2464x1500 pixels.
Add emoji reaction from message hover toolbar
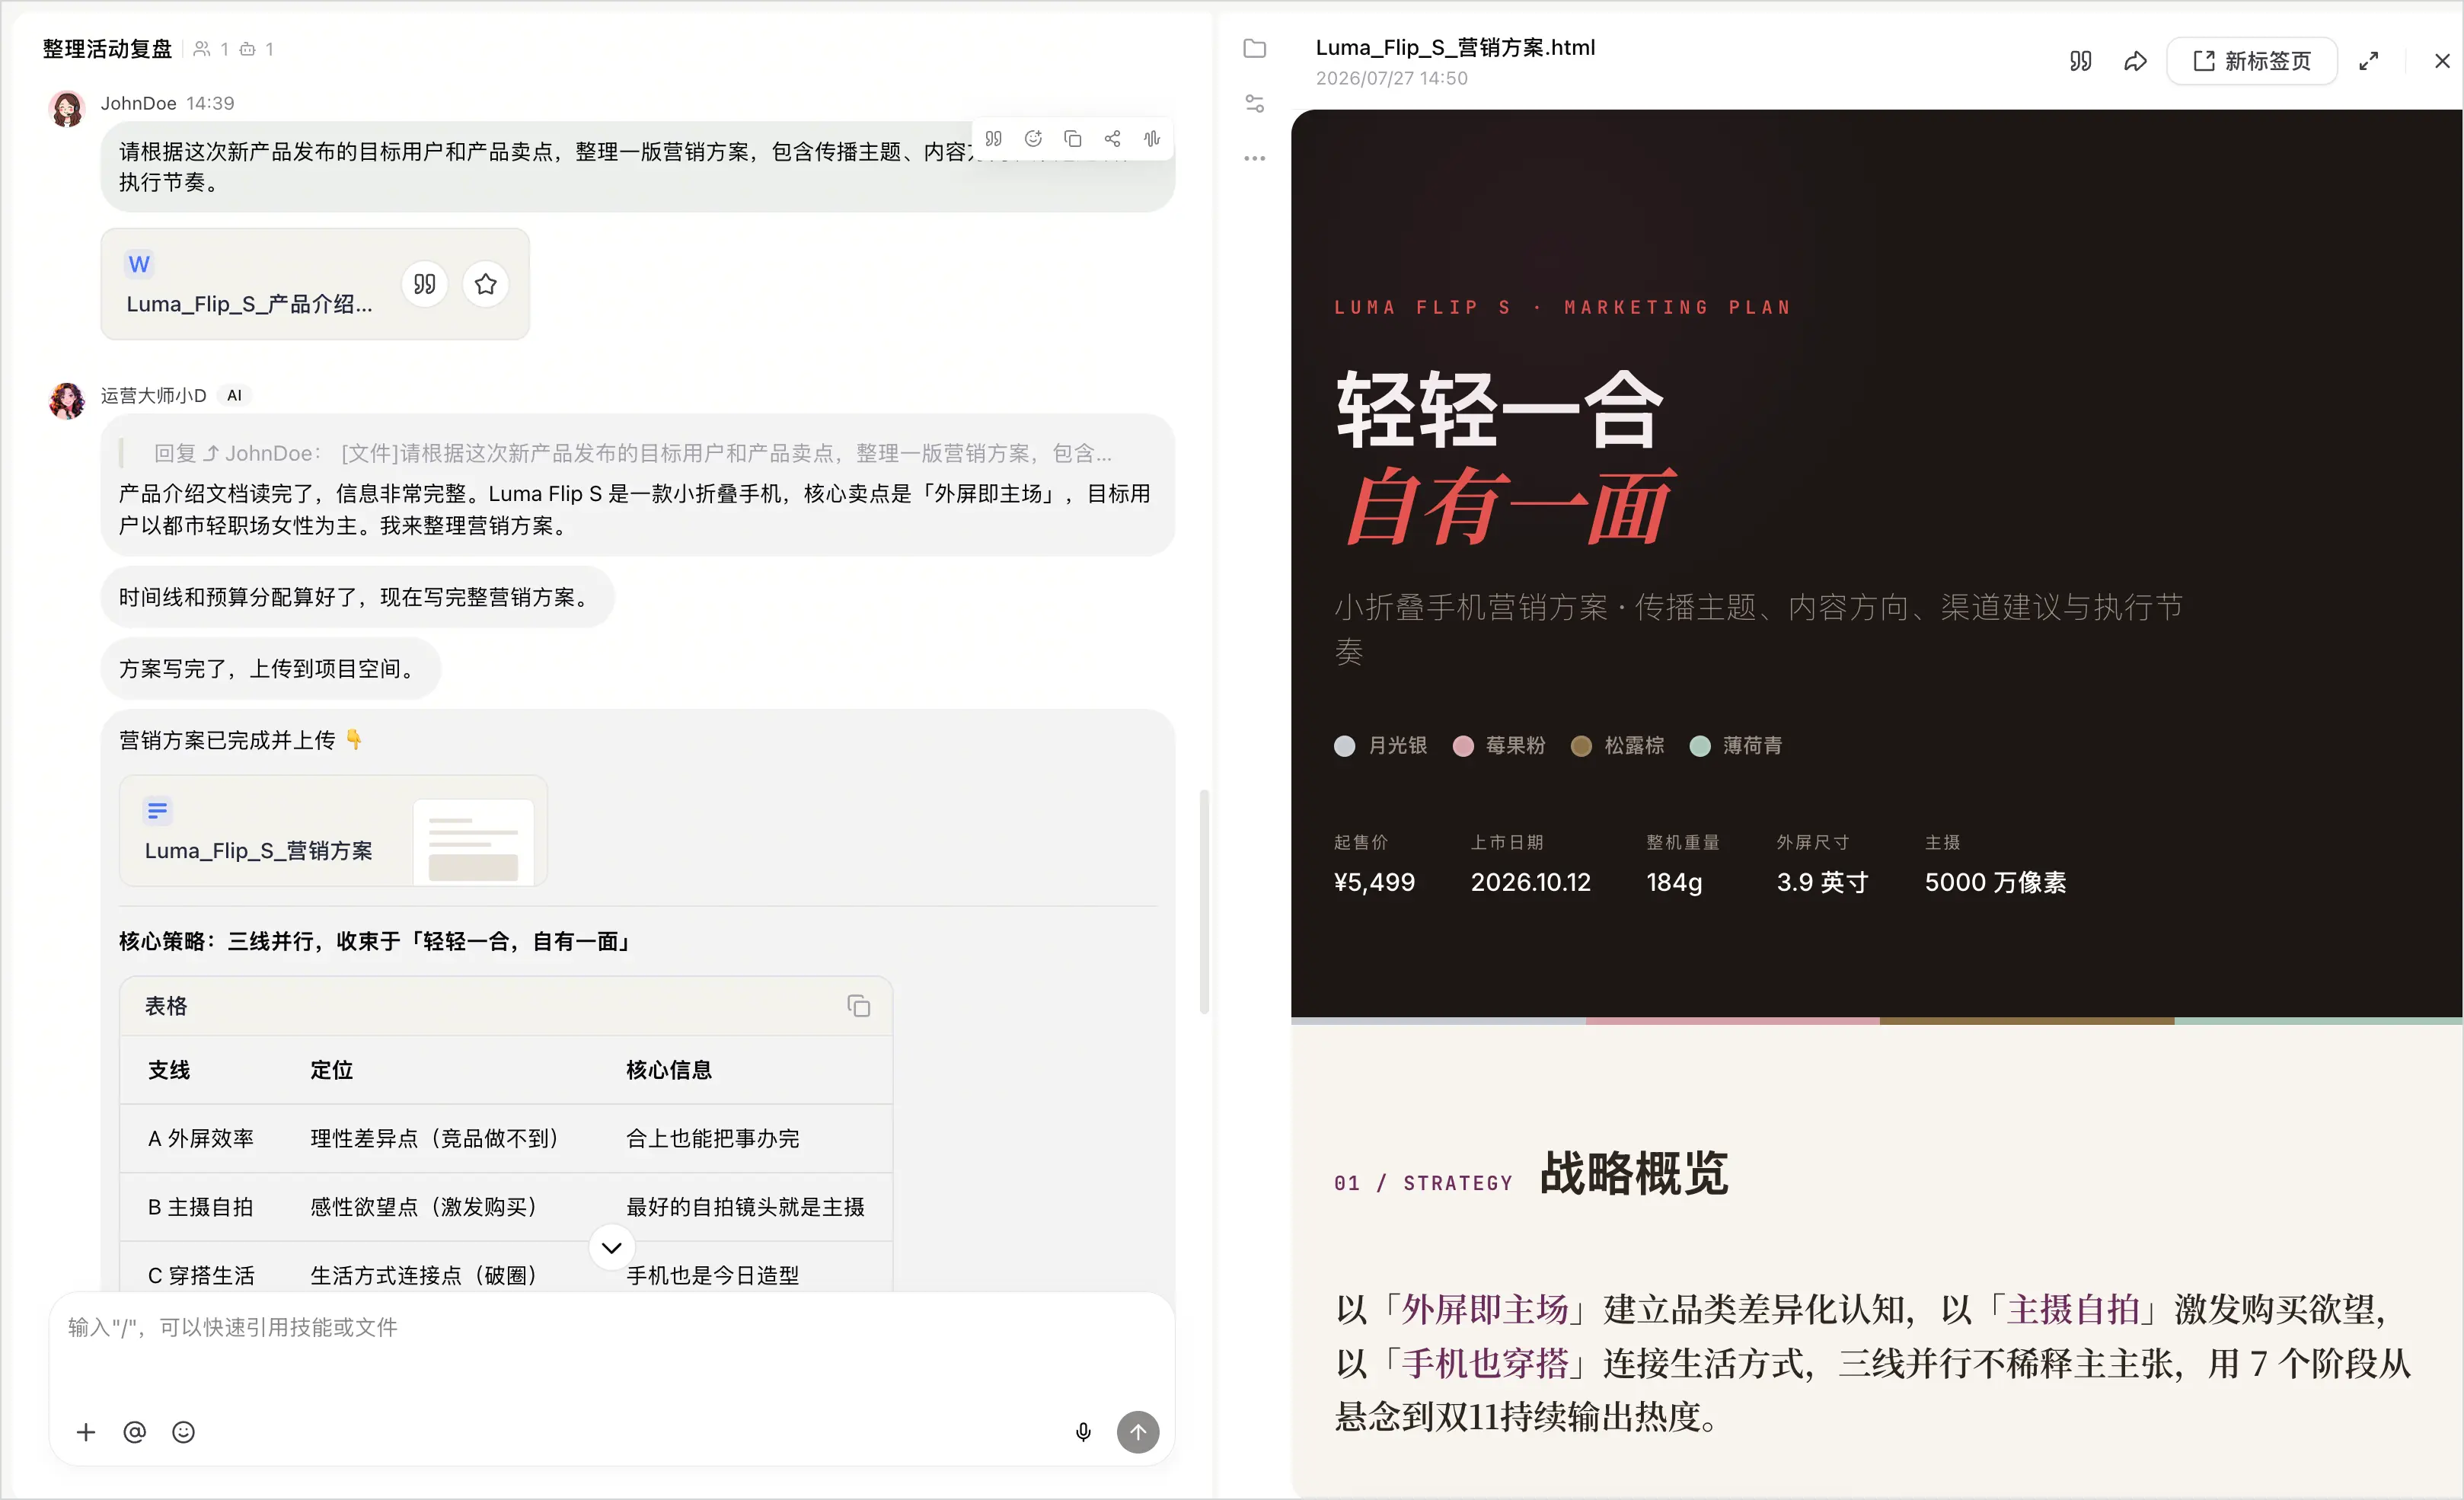coord(1033,139)
